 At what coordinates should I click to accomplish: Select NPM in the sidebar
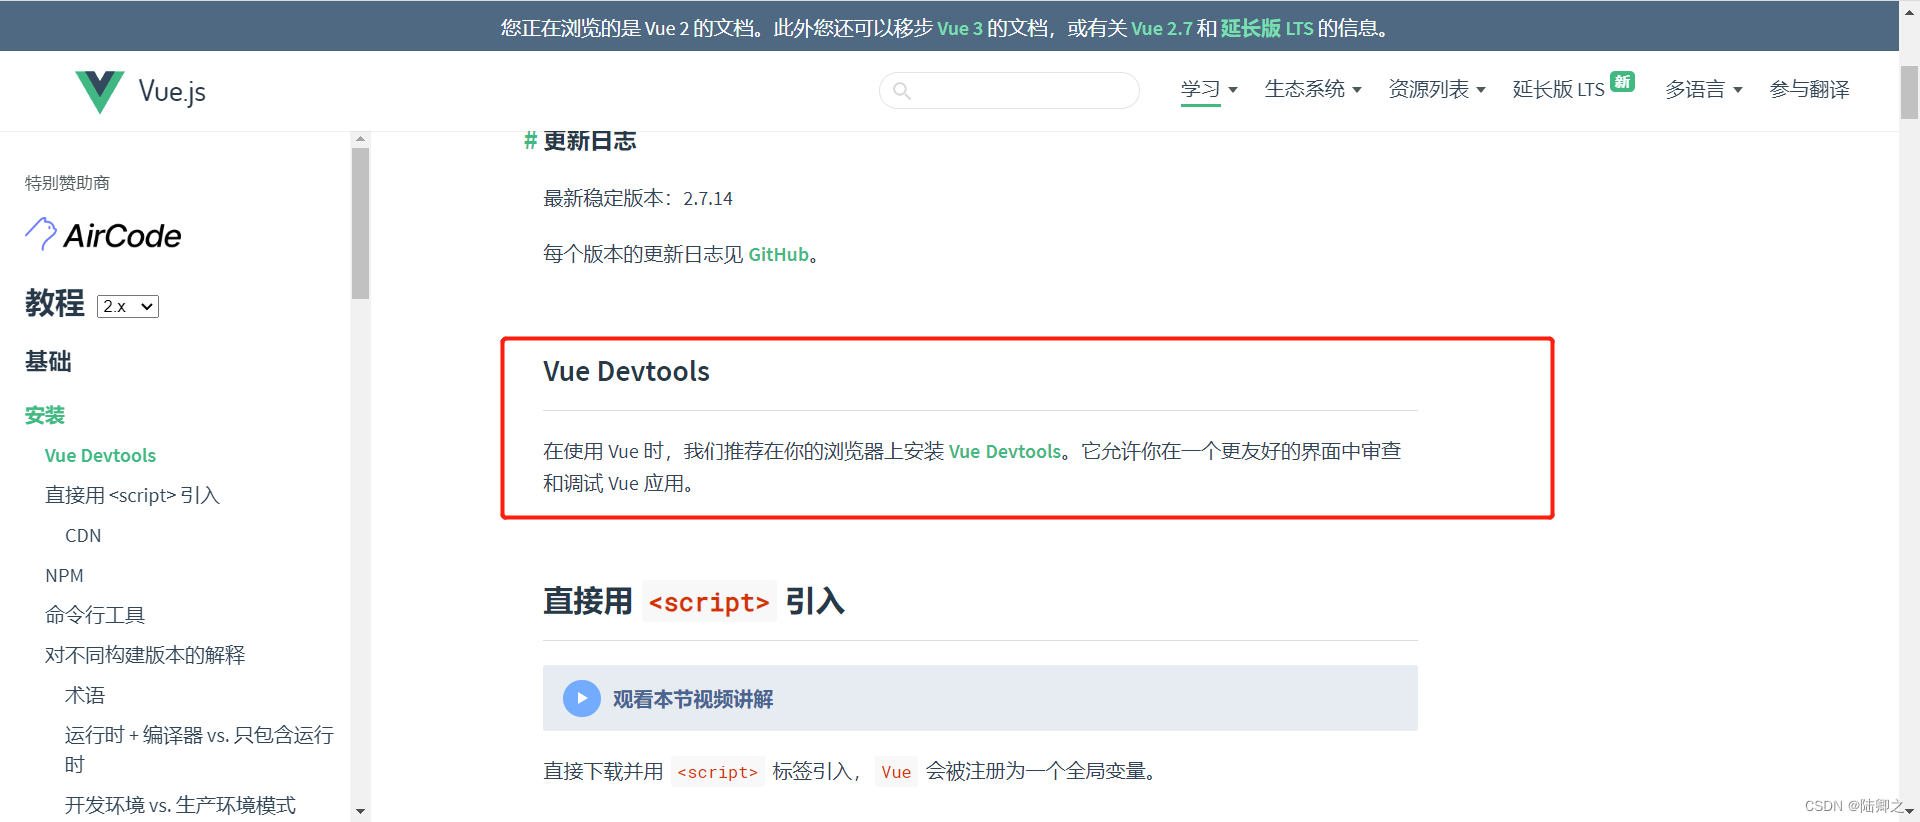coord(64,575)
